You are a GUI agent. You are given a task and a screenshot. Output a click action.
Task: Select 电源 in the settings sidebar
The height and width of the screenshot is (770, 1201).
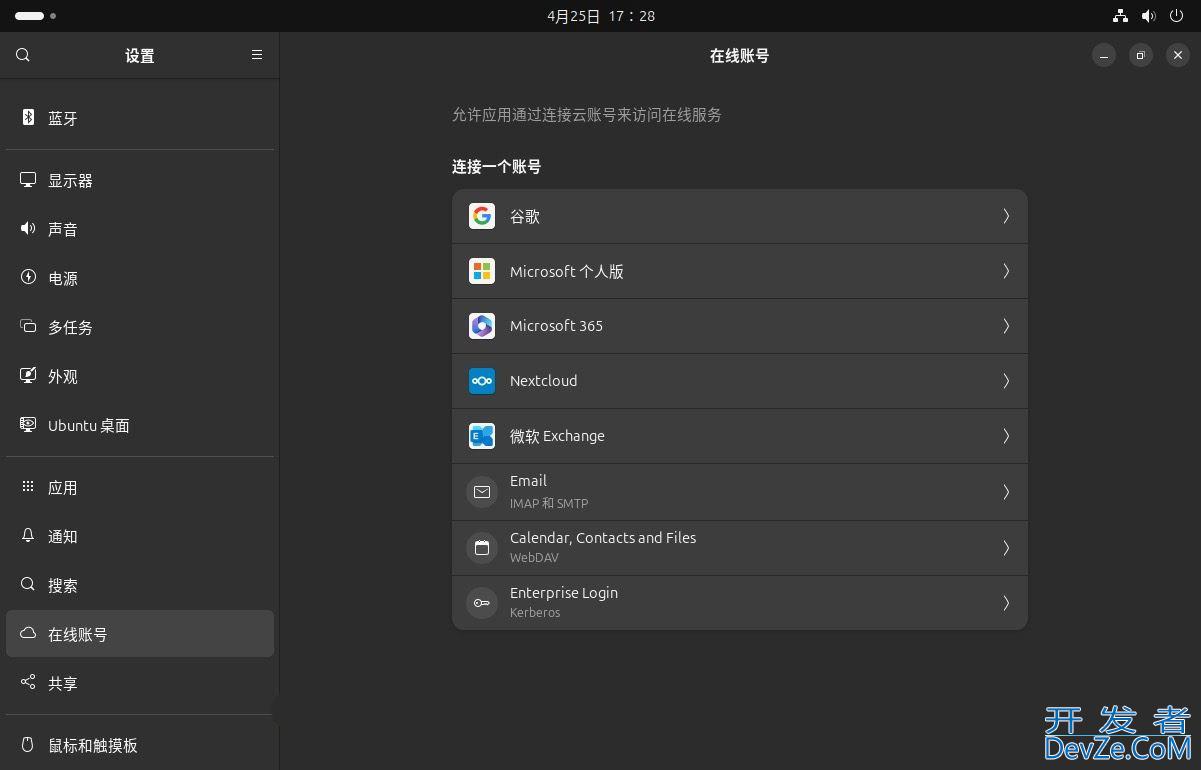[140, 279]
